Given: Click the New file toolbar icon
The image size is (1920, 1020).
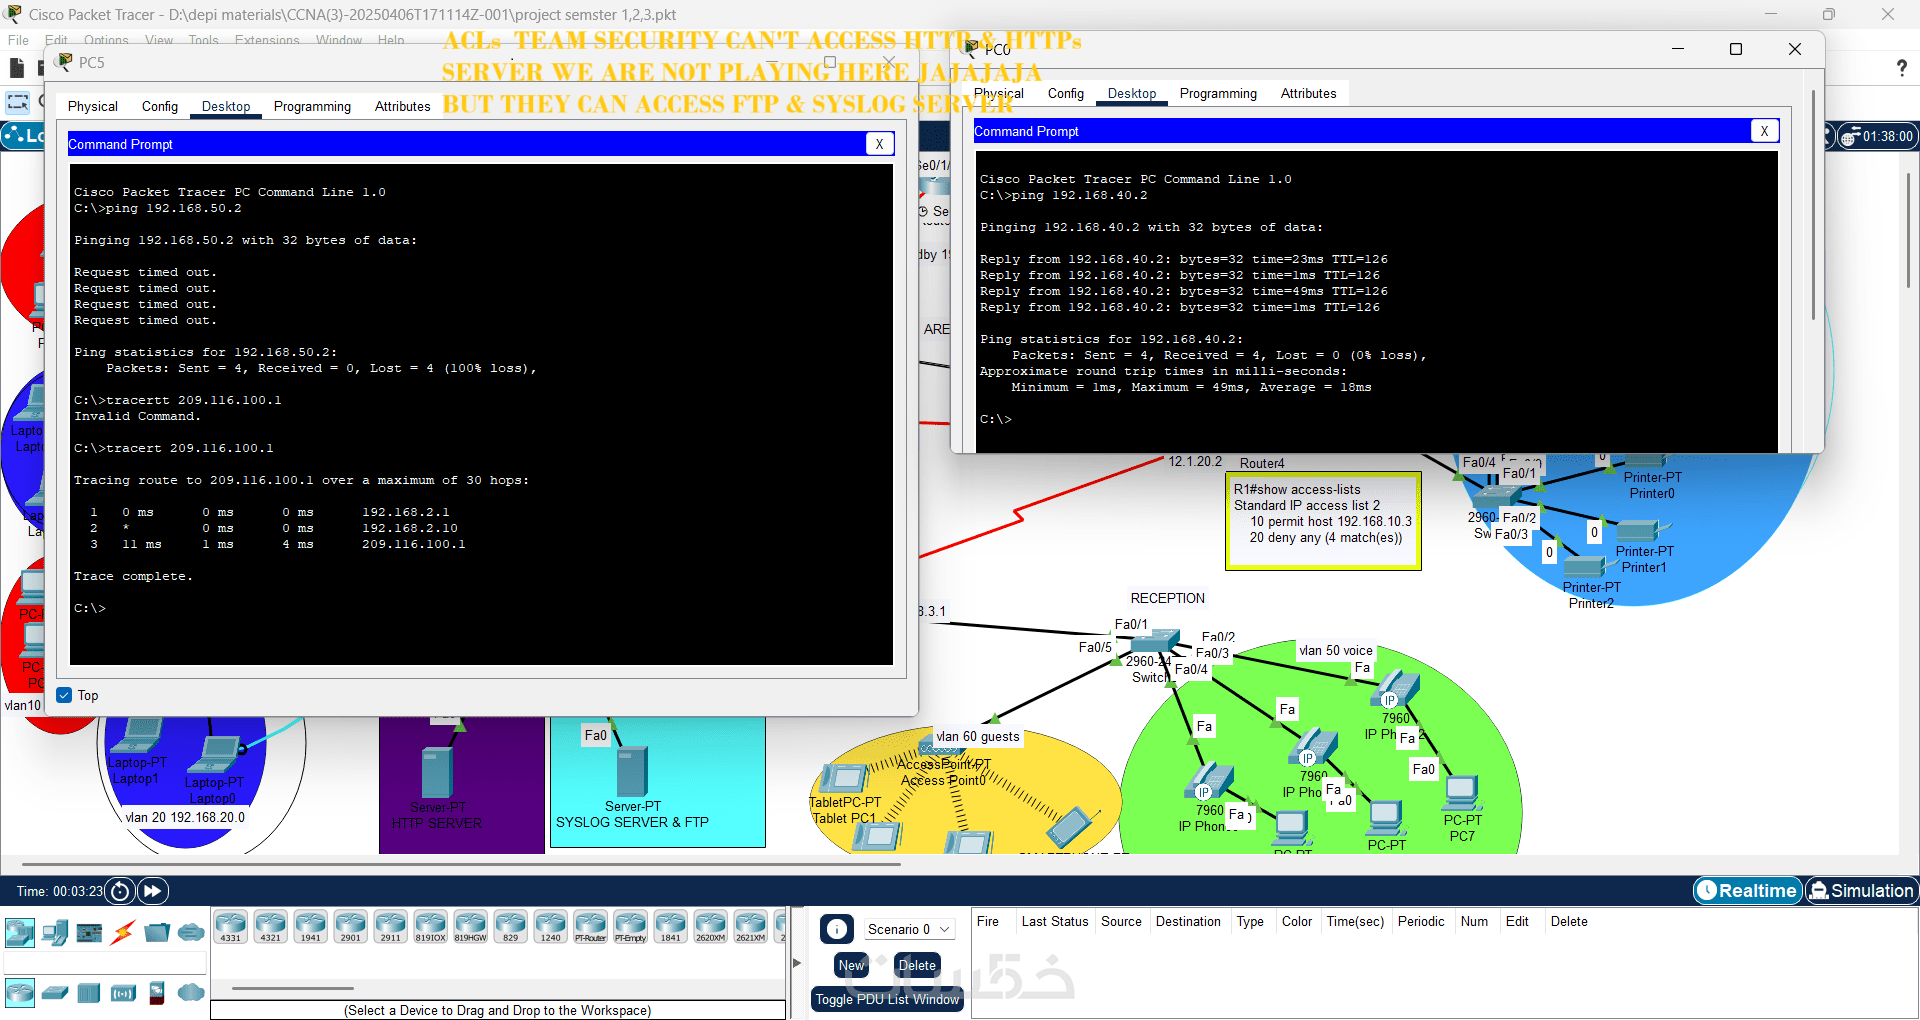Looking at the screenshot, I should point(16,68).
